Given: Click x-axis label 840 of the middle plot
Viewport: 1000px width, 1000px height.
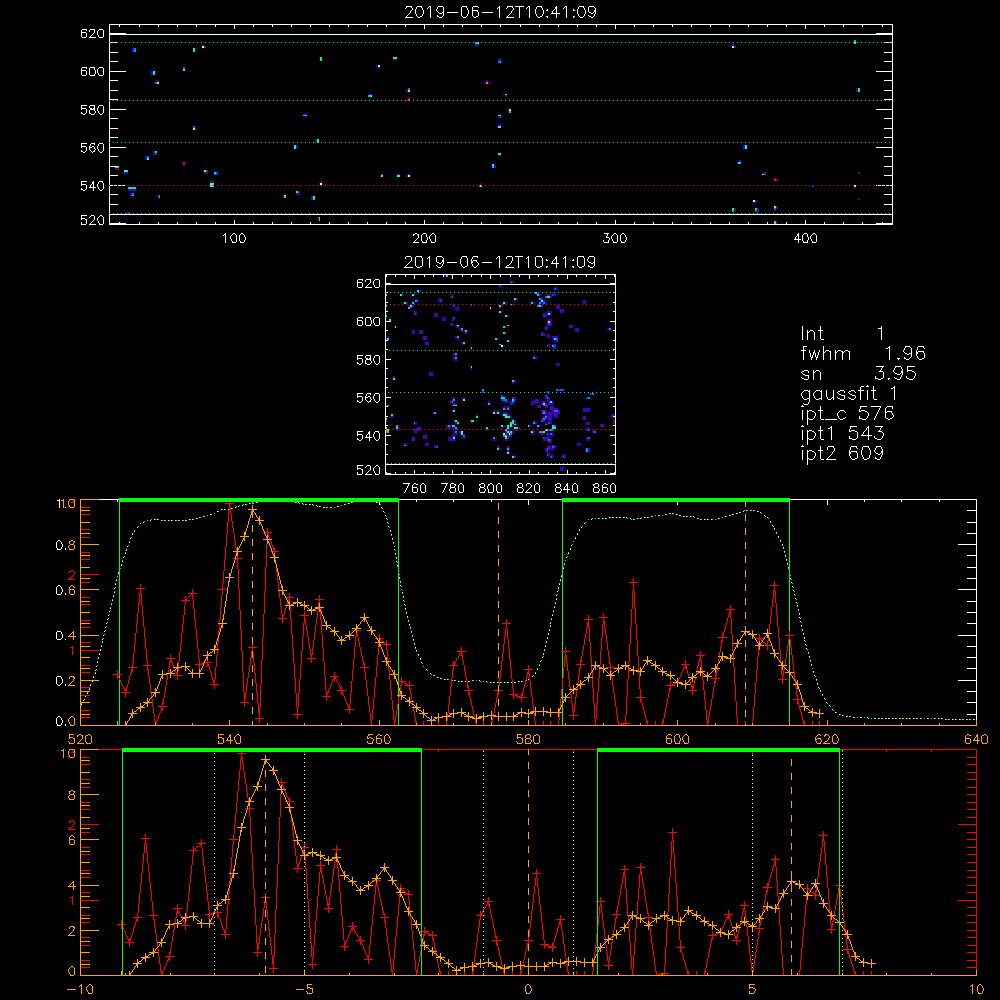Looking at the screenshot, I should [x=566, y=489].
